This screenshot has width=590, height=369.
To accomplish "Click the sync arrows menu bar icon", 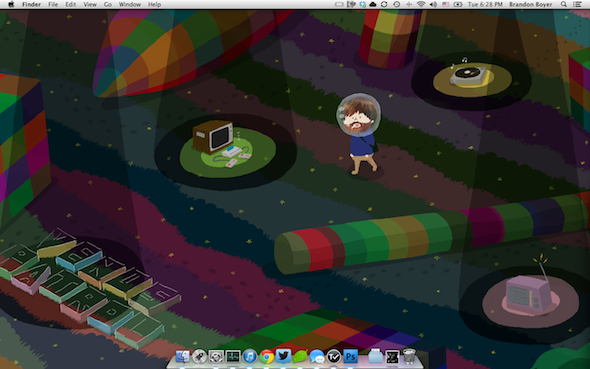I will [384, 4].
